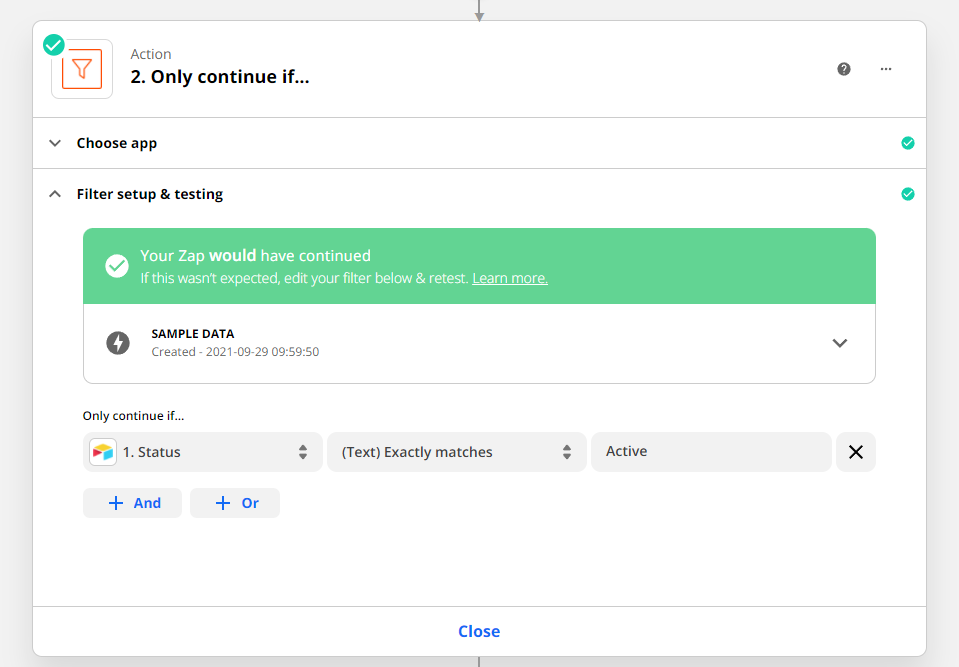Screen dimensions: 959x667
Task: Click the '2. Only continue if...' step title
Action: 220,77
